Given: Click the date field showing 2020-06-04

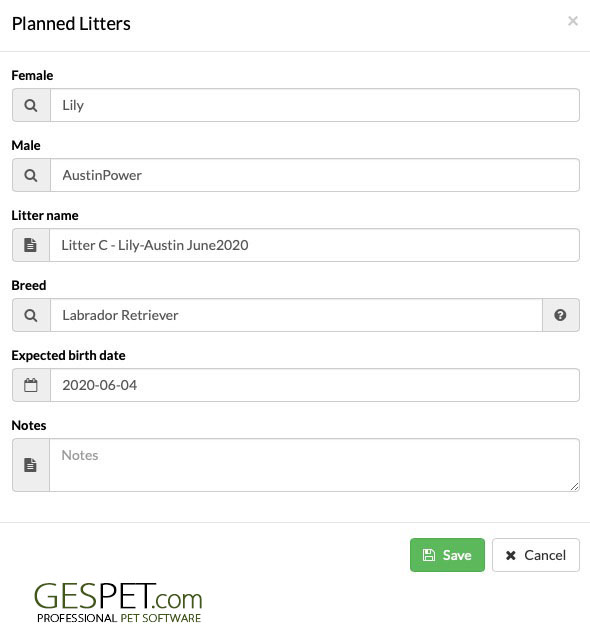Looking at the screenshot, I should pyautogui.click(x=315, y=385).
